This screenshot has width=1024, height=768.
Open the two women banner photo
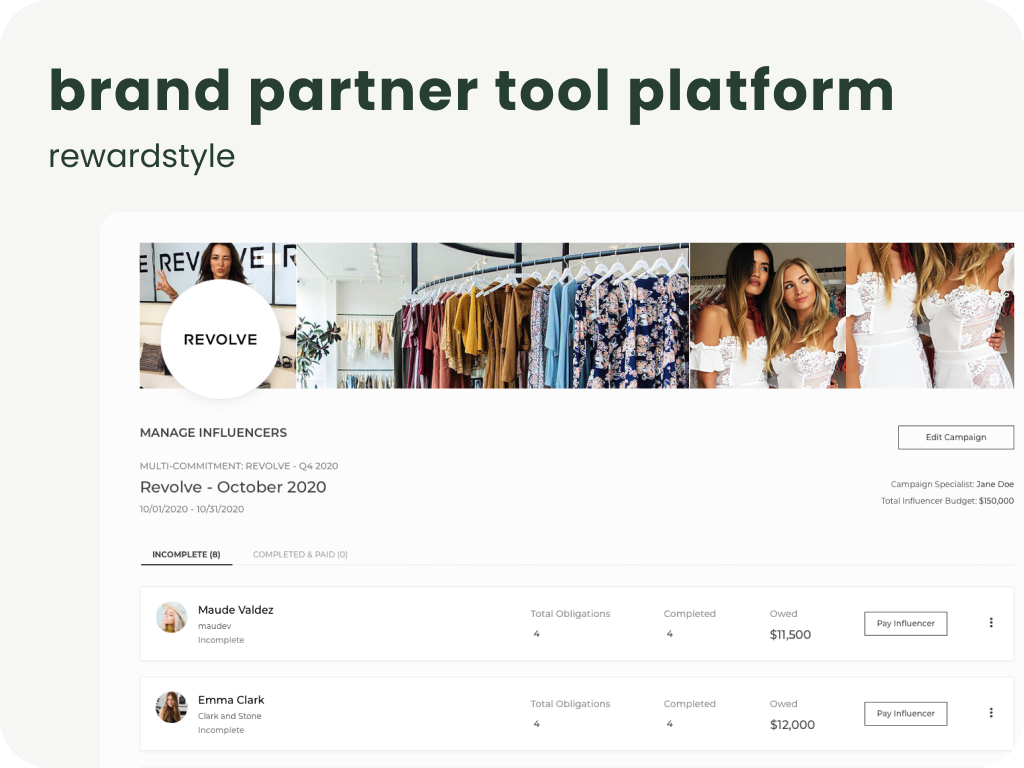(768, 316)
